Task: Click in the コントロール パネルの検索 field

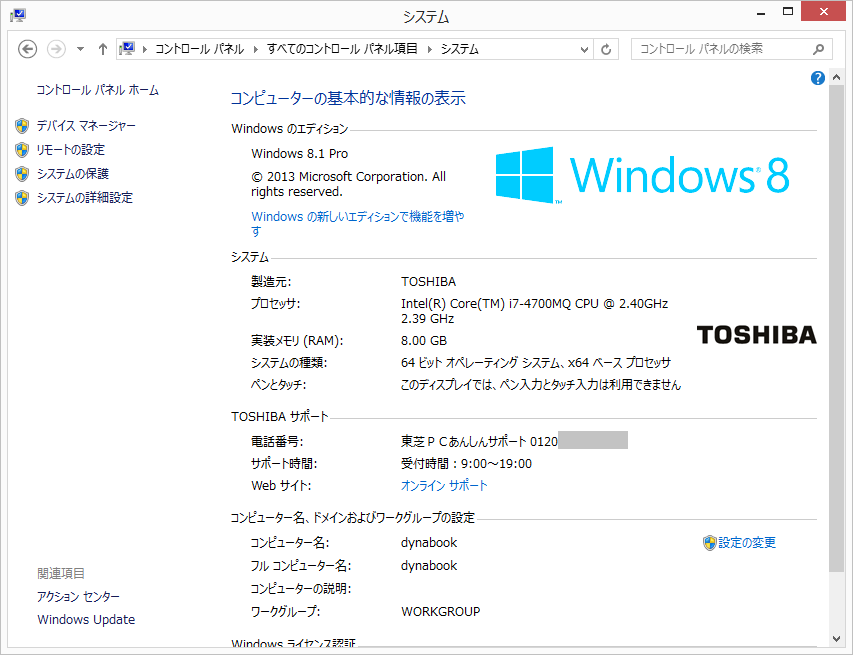Action: pos(720,49)
